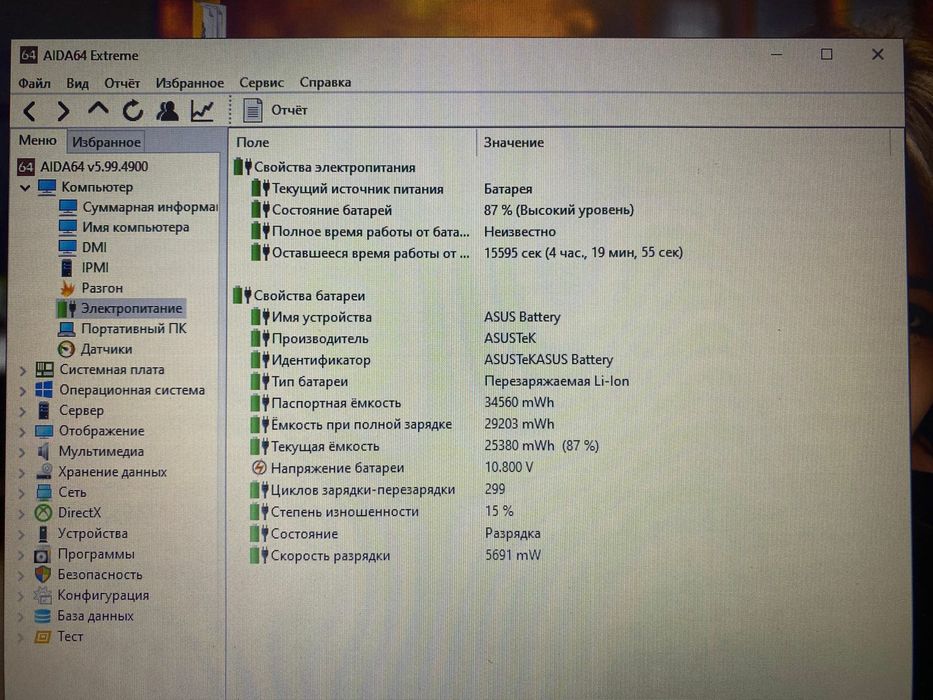Open the Сервис menu
The width and height of the screenshot is (933, 700).
261,82
